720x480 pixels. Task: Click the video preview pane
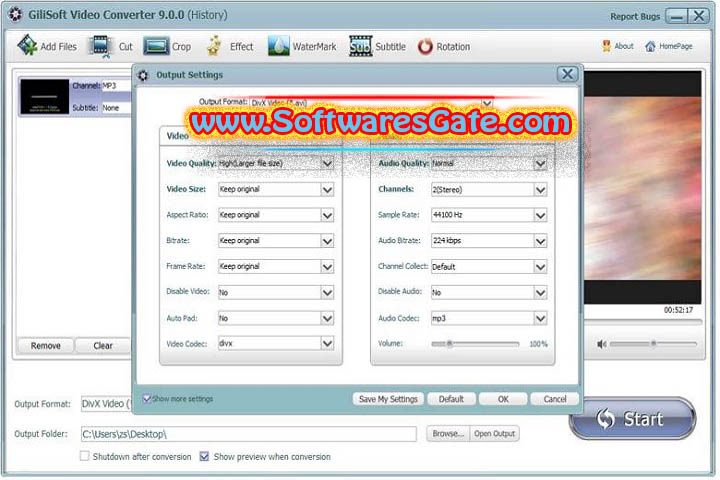[643, 187]
